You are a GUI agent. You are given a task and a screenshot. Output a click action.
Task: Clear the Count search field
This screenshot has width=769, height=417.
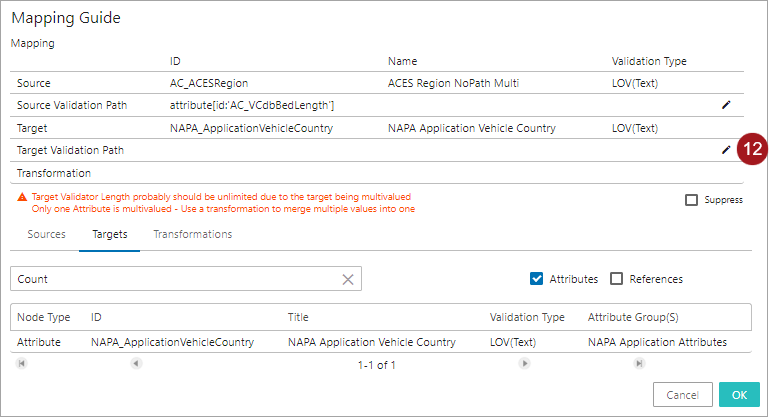[348, 280]
